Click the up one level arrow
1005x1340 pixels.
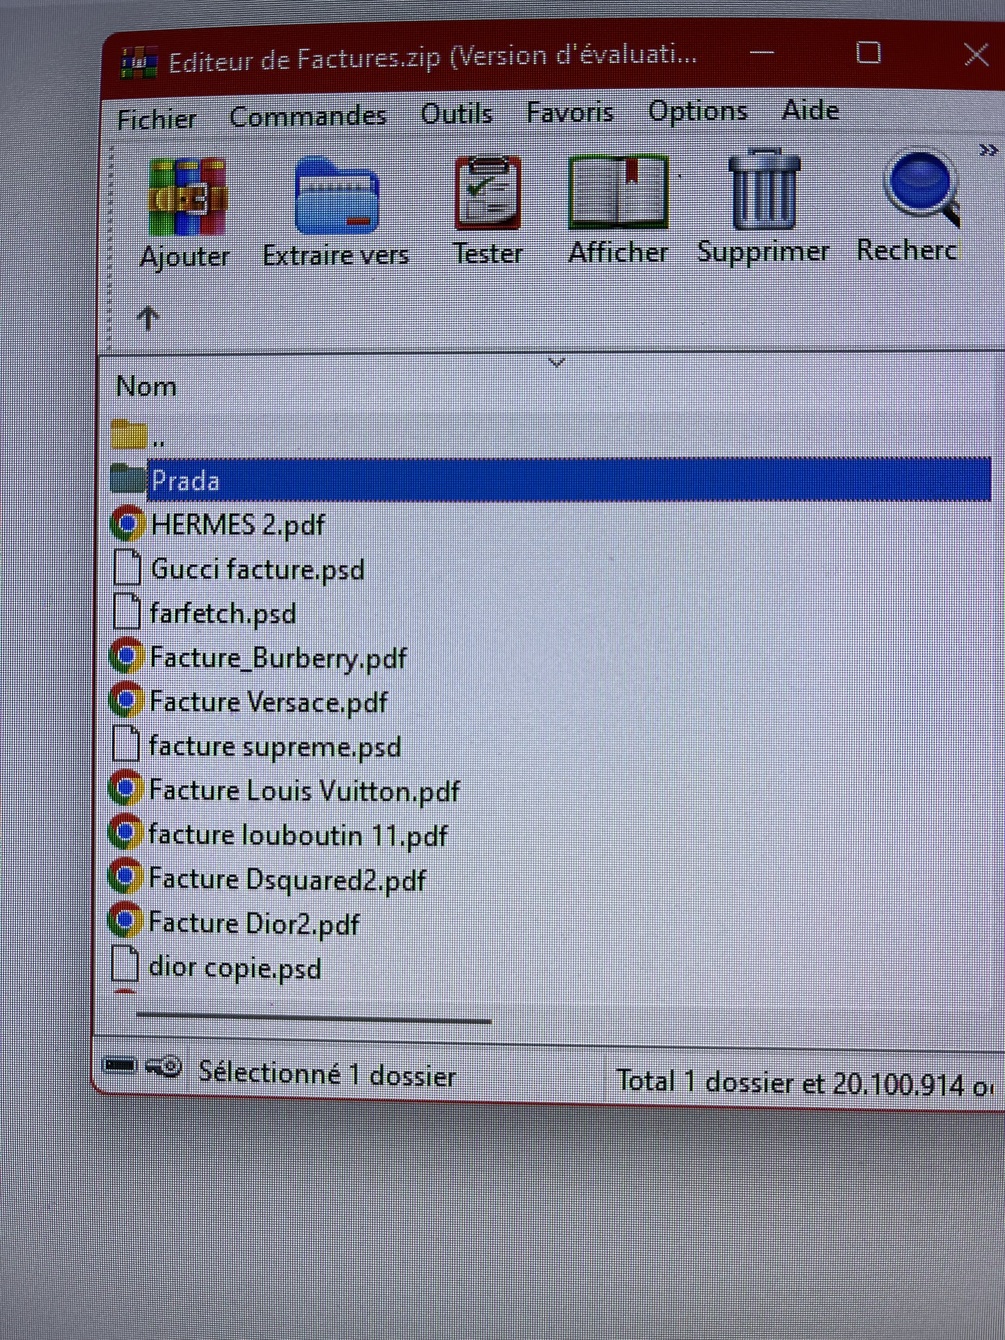click(x=148, y=318)
